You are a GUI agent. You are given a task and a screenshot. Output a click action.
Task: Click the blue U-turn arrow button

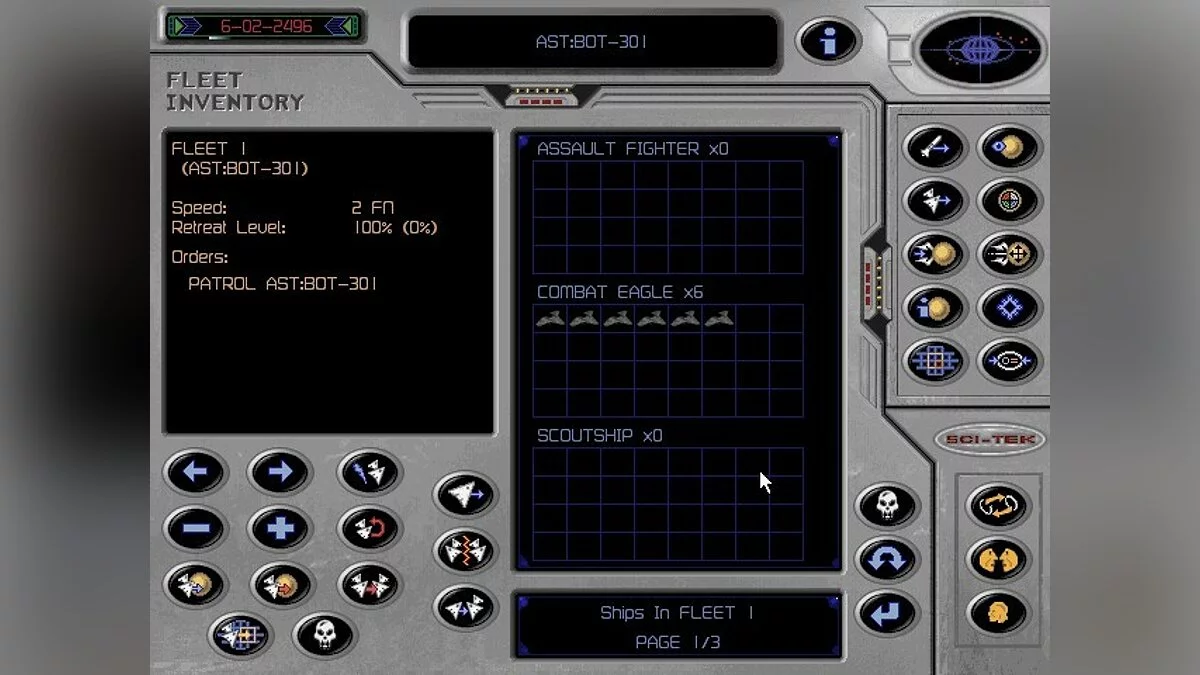point(887,559)
